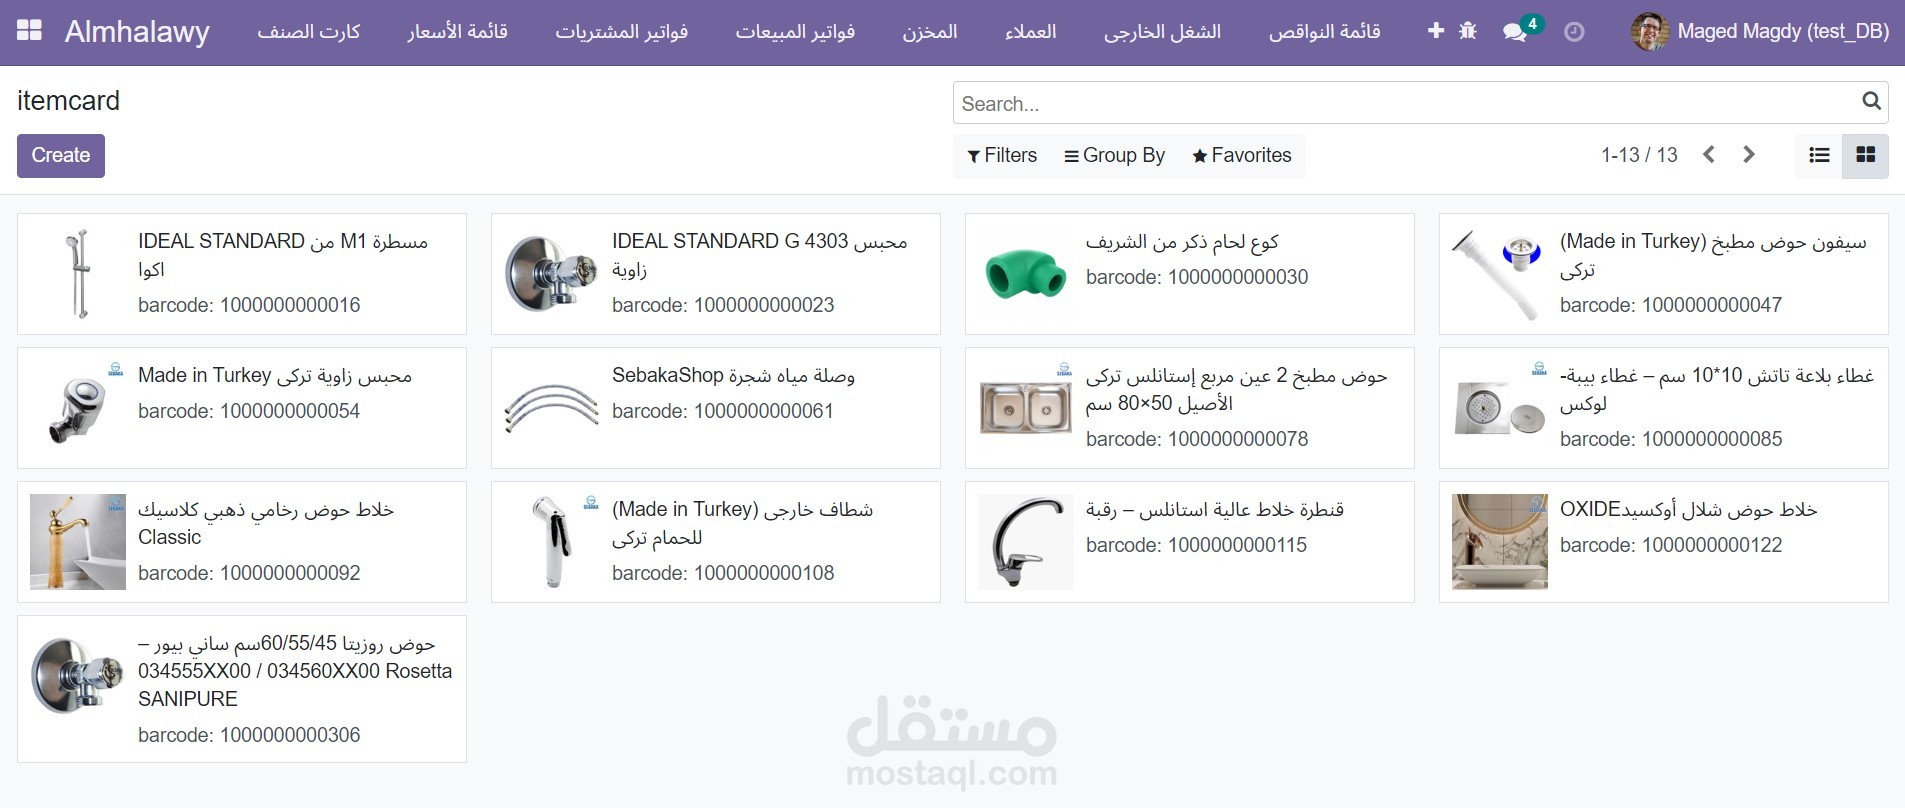Expand the Favorites dropdown

(1242, 156)
